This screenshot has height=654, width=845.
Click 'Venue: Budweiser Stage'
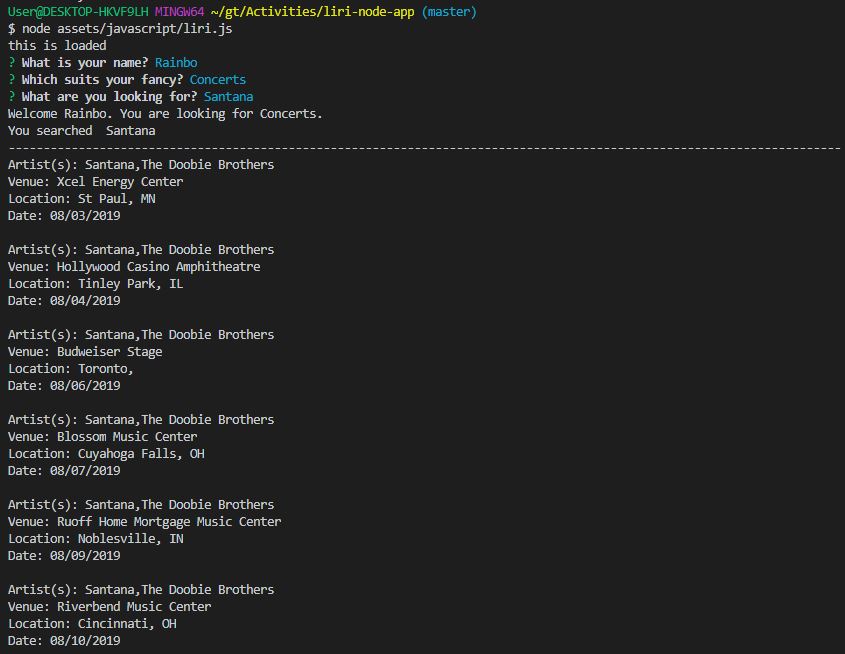pyautogui.click(x=85, y=352)
